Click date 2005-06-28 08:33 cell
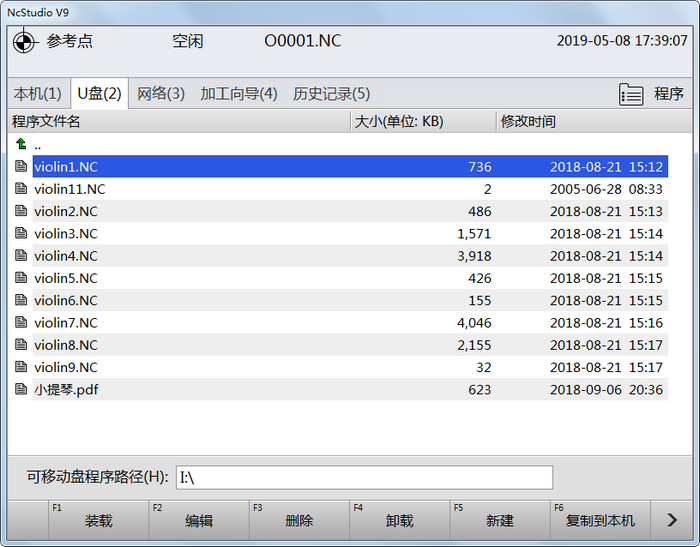700x547 pixels. [x=606, y=189]
